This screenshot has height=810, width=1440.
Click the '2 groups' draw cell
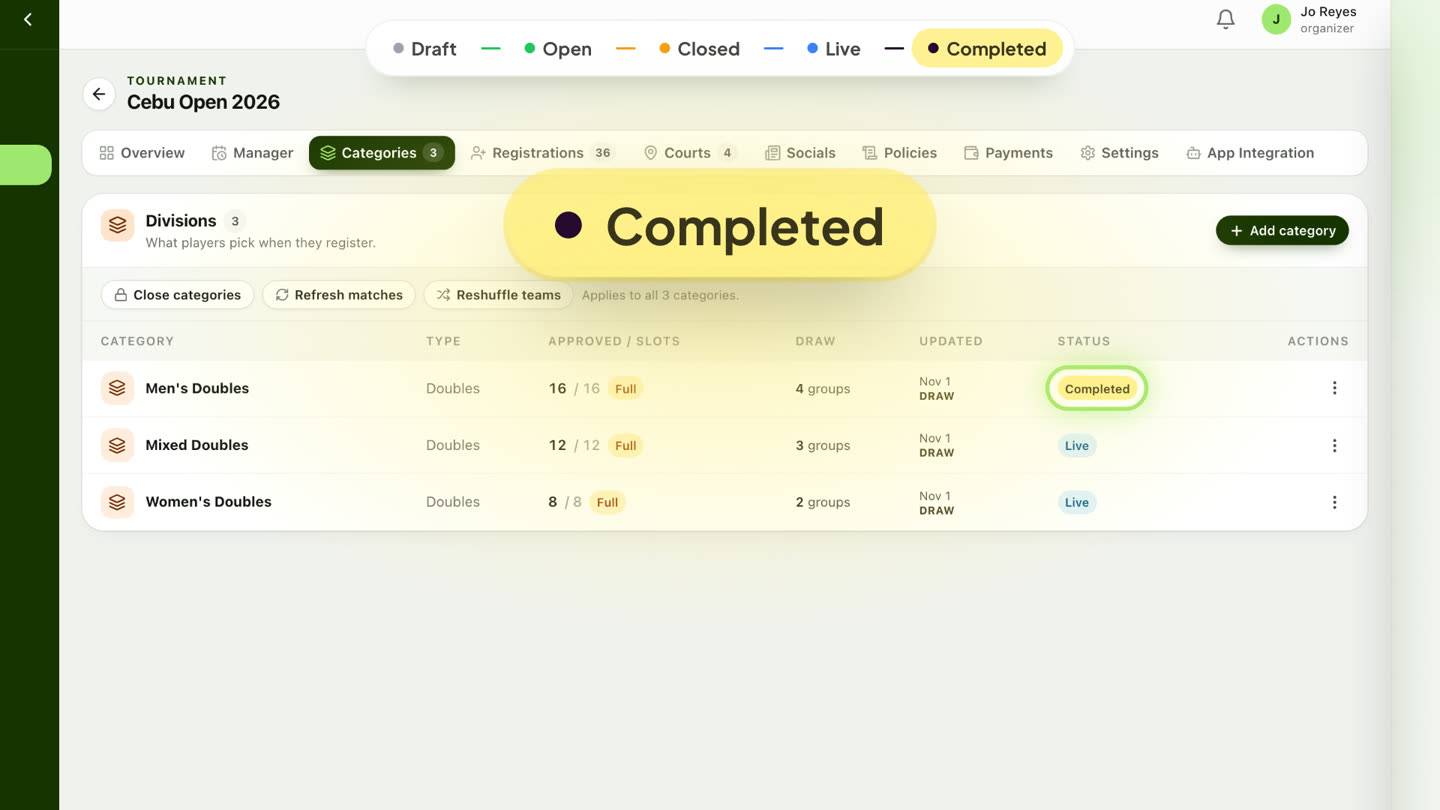[823, 503]
